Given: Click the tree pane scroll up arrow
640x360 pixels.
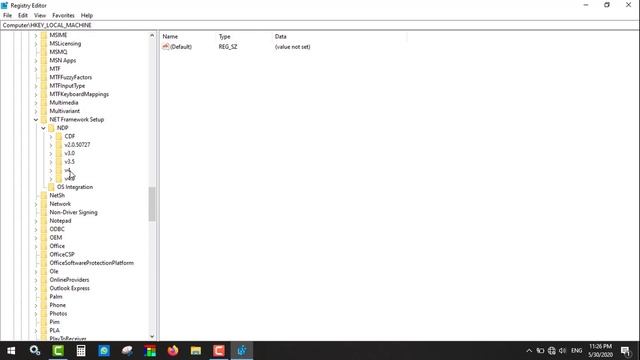Looking at the screenshot, I should point(152,36).
